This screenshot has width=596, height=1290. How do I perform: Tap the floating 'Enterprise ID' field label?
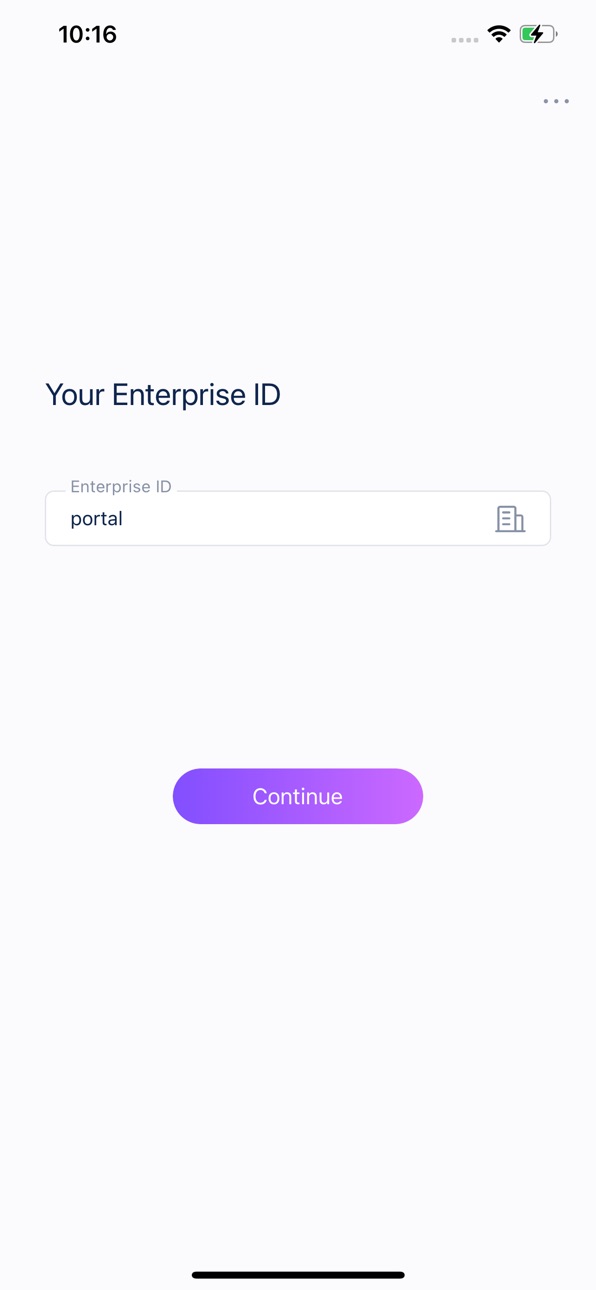pyautogui.click(x=121, y=486)
